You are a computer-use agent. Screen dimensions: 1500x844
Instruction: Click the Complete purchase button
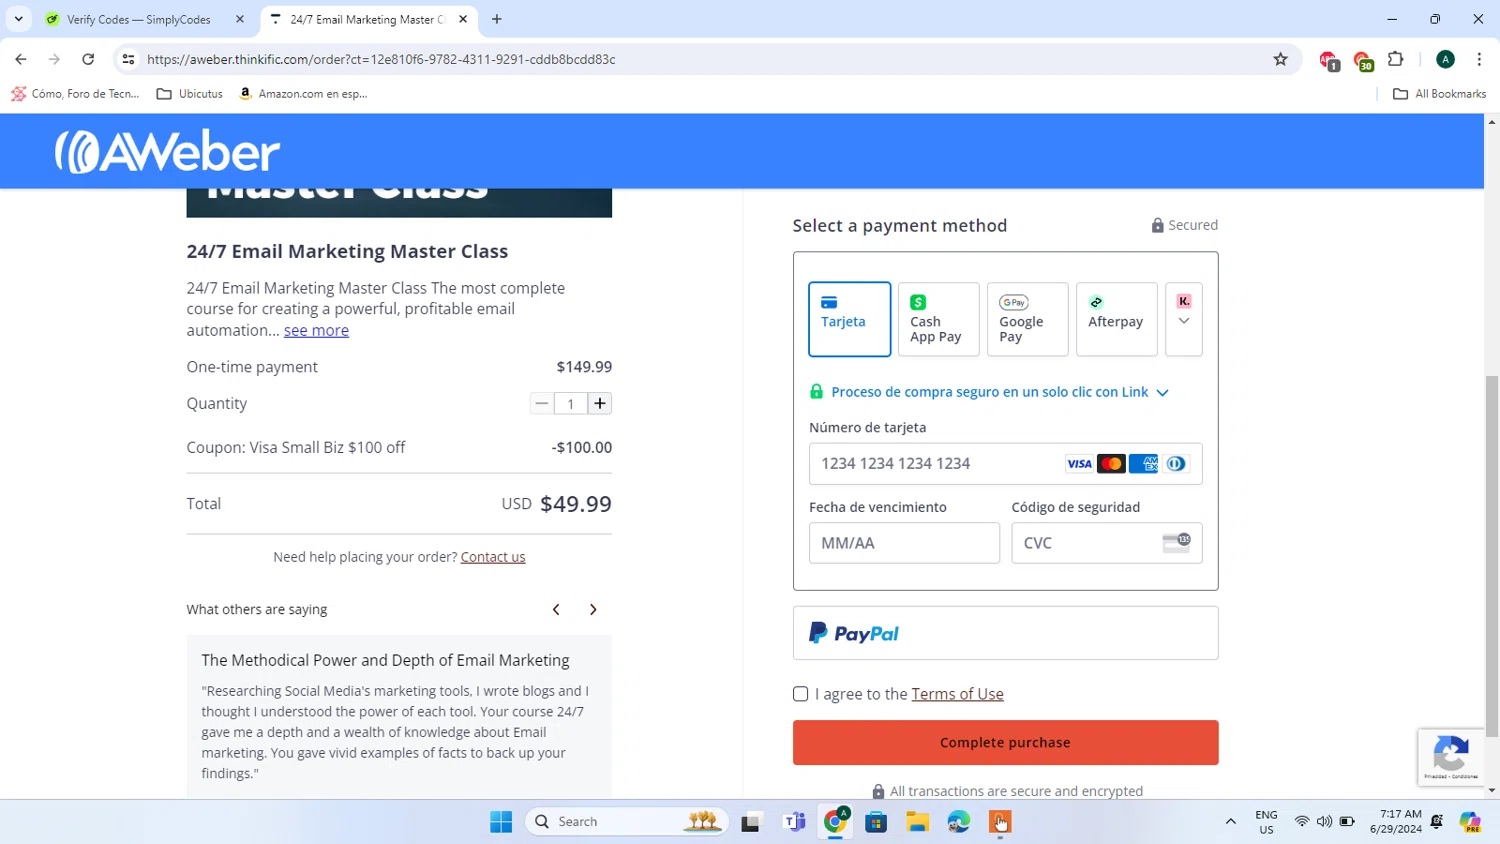point(1005,743)
